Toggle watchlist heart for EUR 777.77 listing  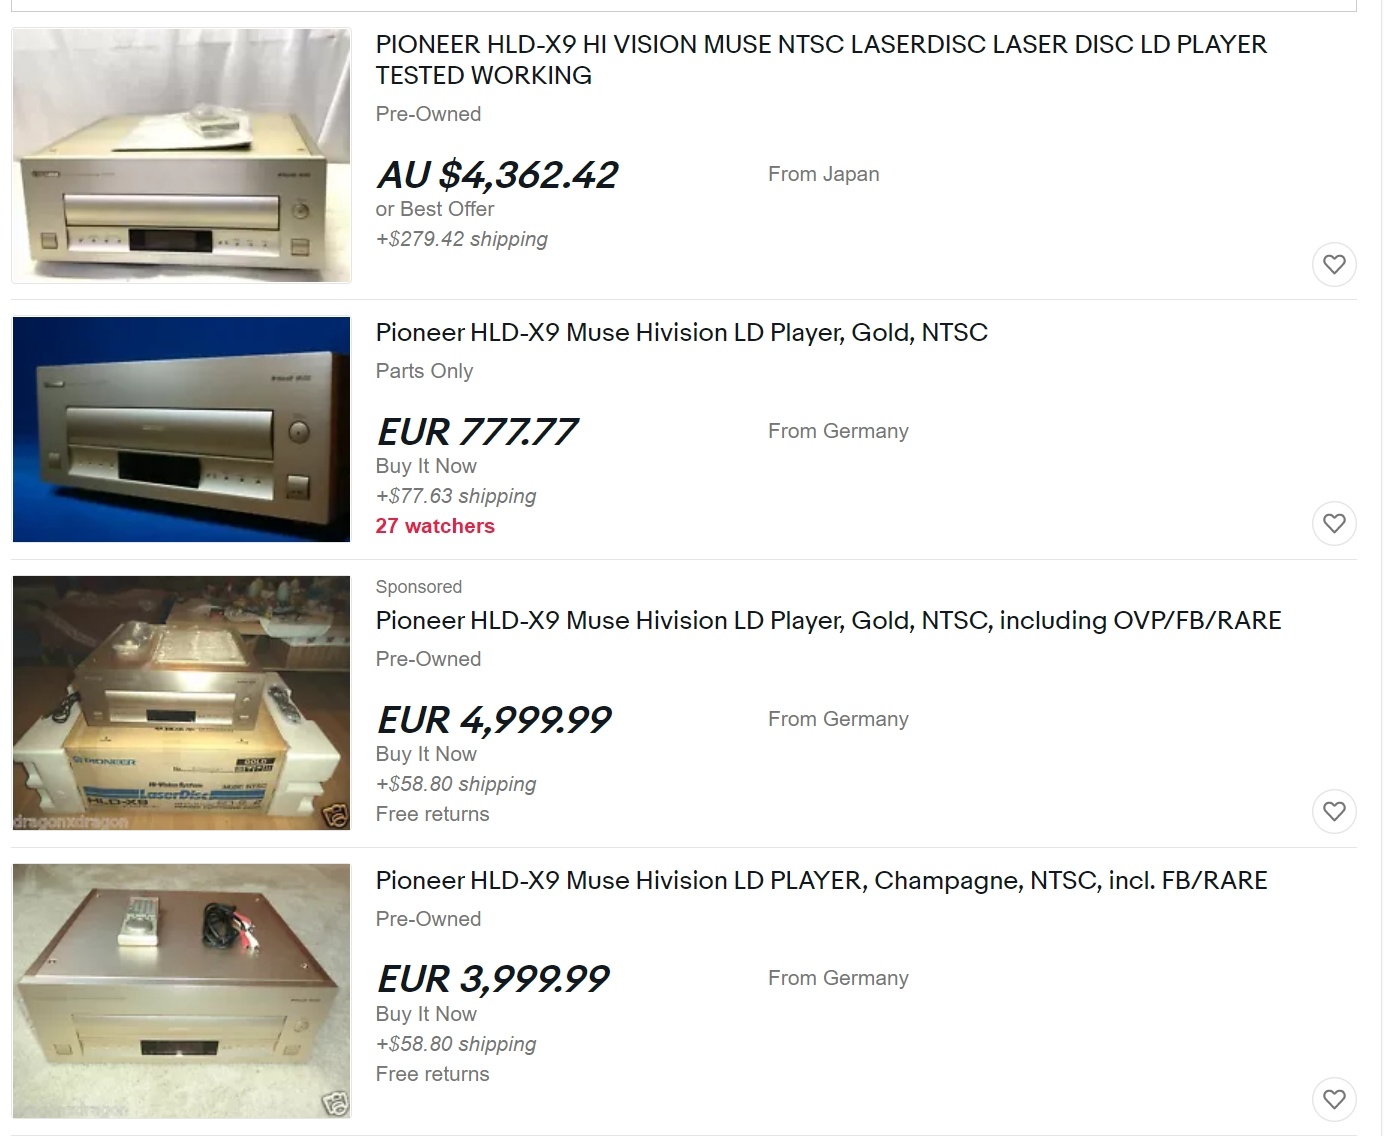coord(1334,523)
